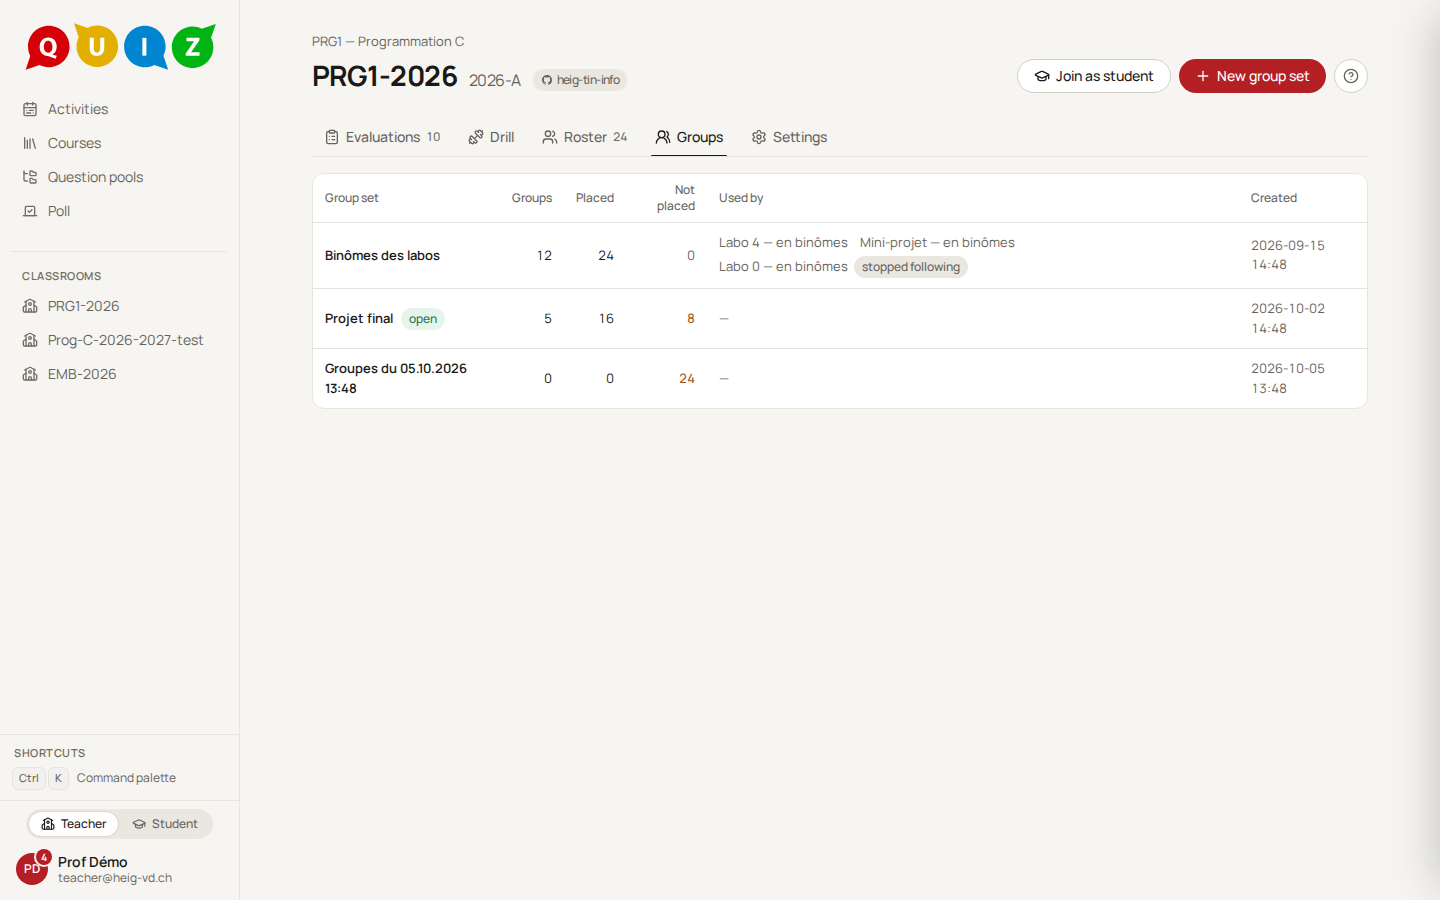Screen dimensions: 1440x900
Task: Click the PD avatar with notification badge
Action: coord(33,867)
